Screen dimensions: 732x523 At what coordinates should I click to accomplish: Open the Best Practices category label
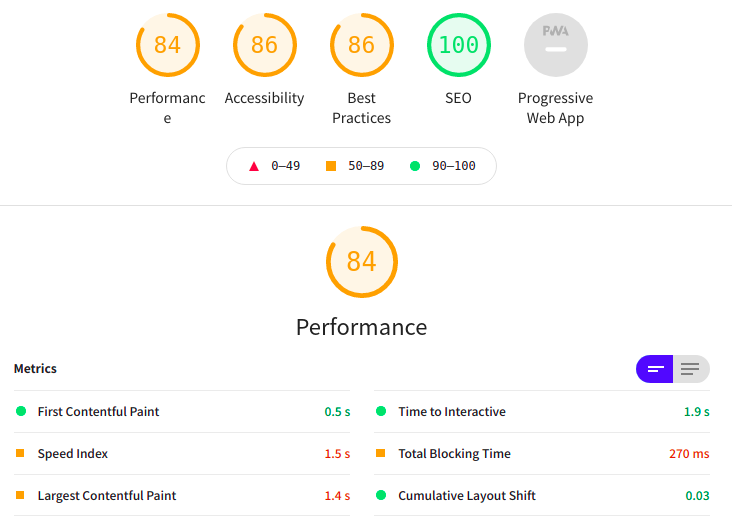tap(361, 108)
